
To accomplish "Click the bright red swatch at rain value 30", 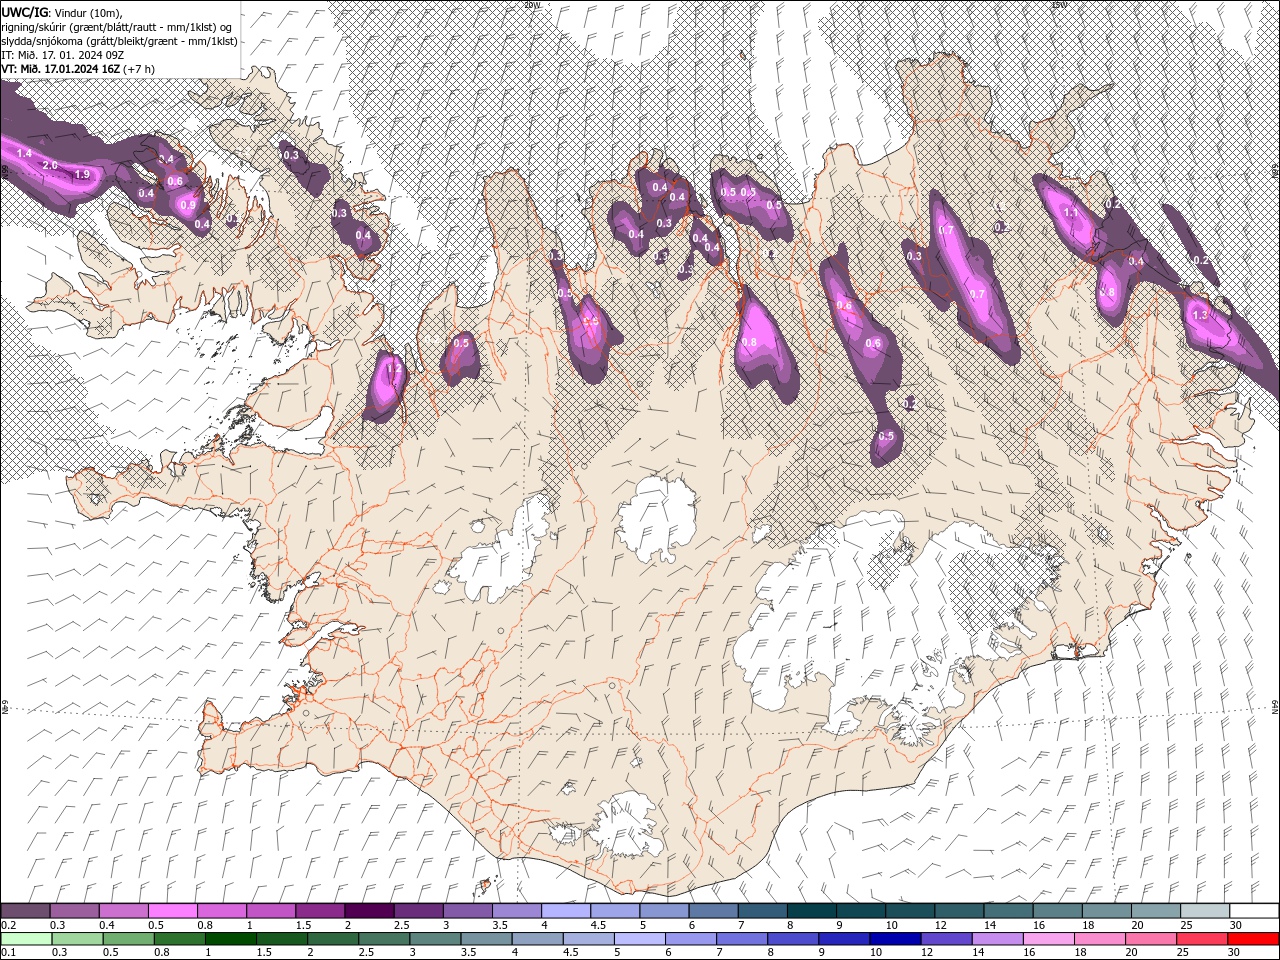I will coord(1253,939).
